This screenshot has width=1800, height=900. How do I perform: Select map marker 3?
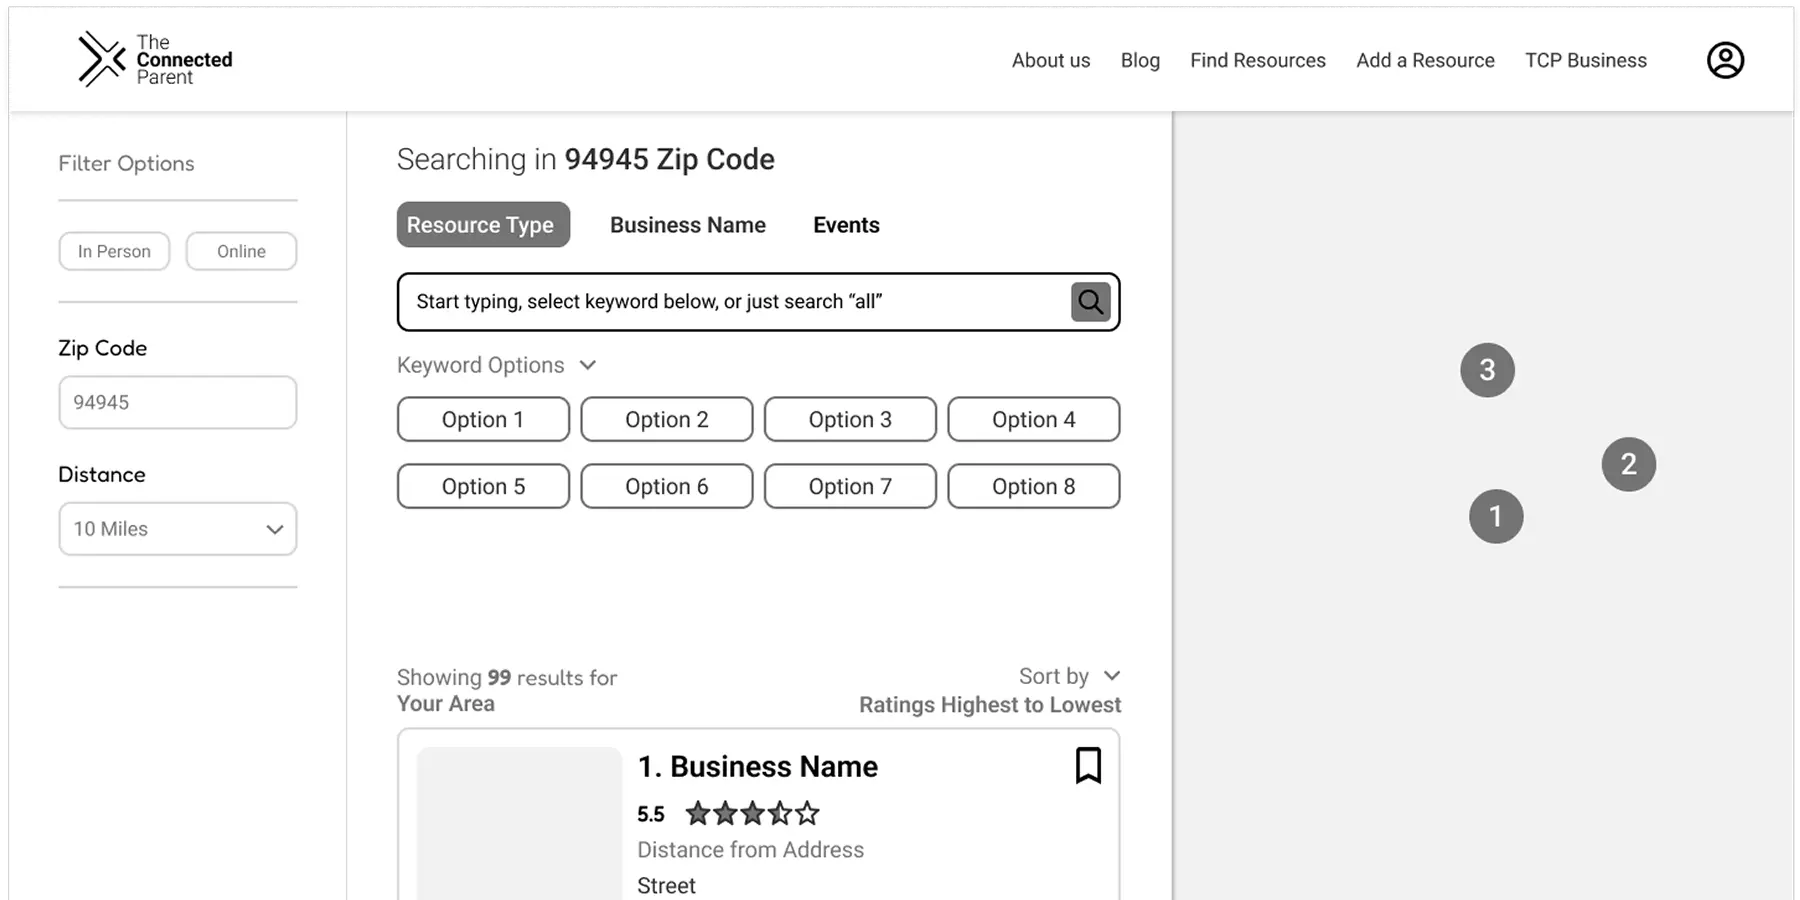click(1488, 369)
